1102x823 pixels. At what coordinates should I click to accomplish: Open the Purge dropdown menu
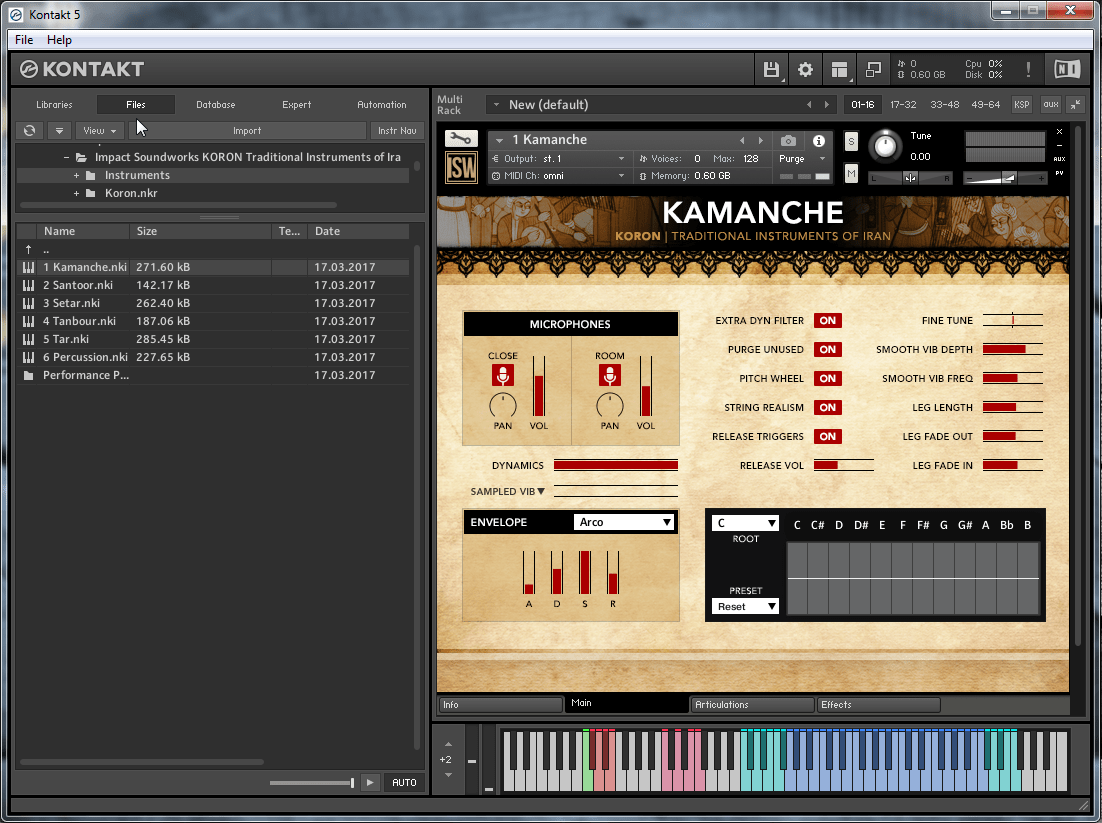point(800,159)
